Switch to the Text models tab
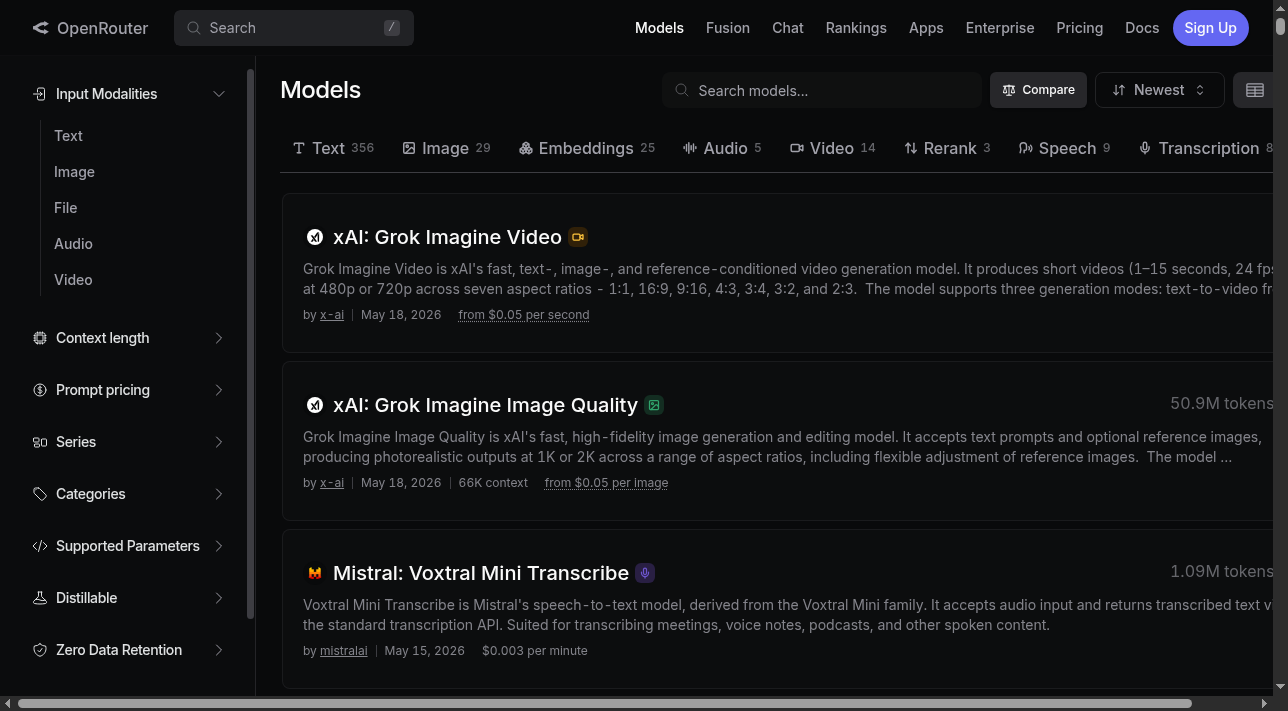 (333, 148)
